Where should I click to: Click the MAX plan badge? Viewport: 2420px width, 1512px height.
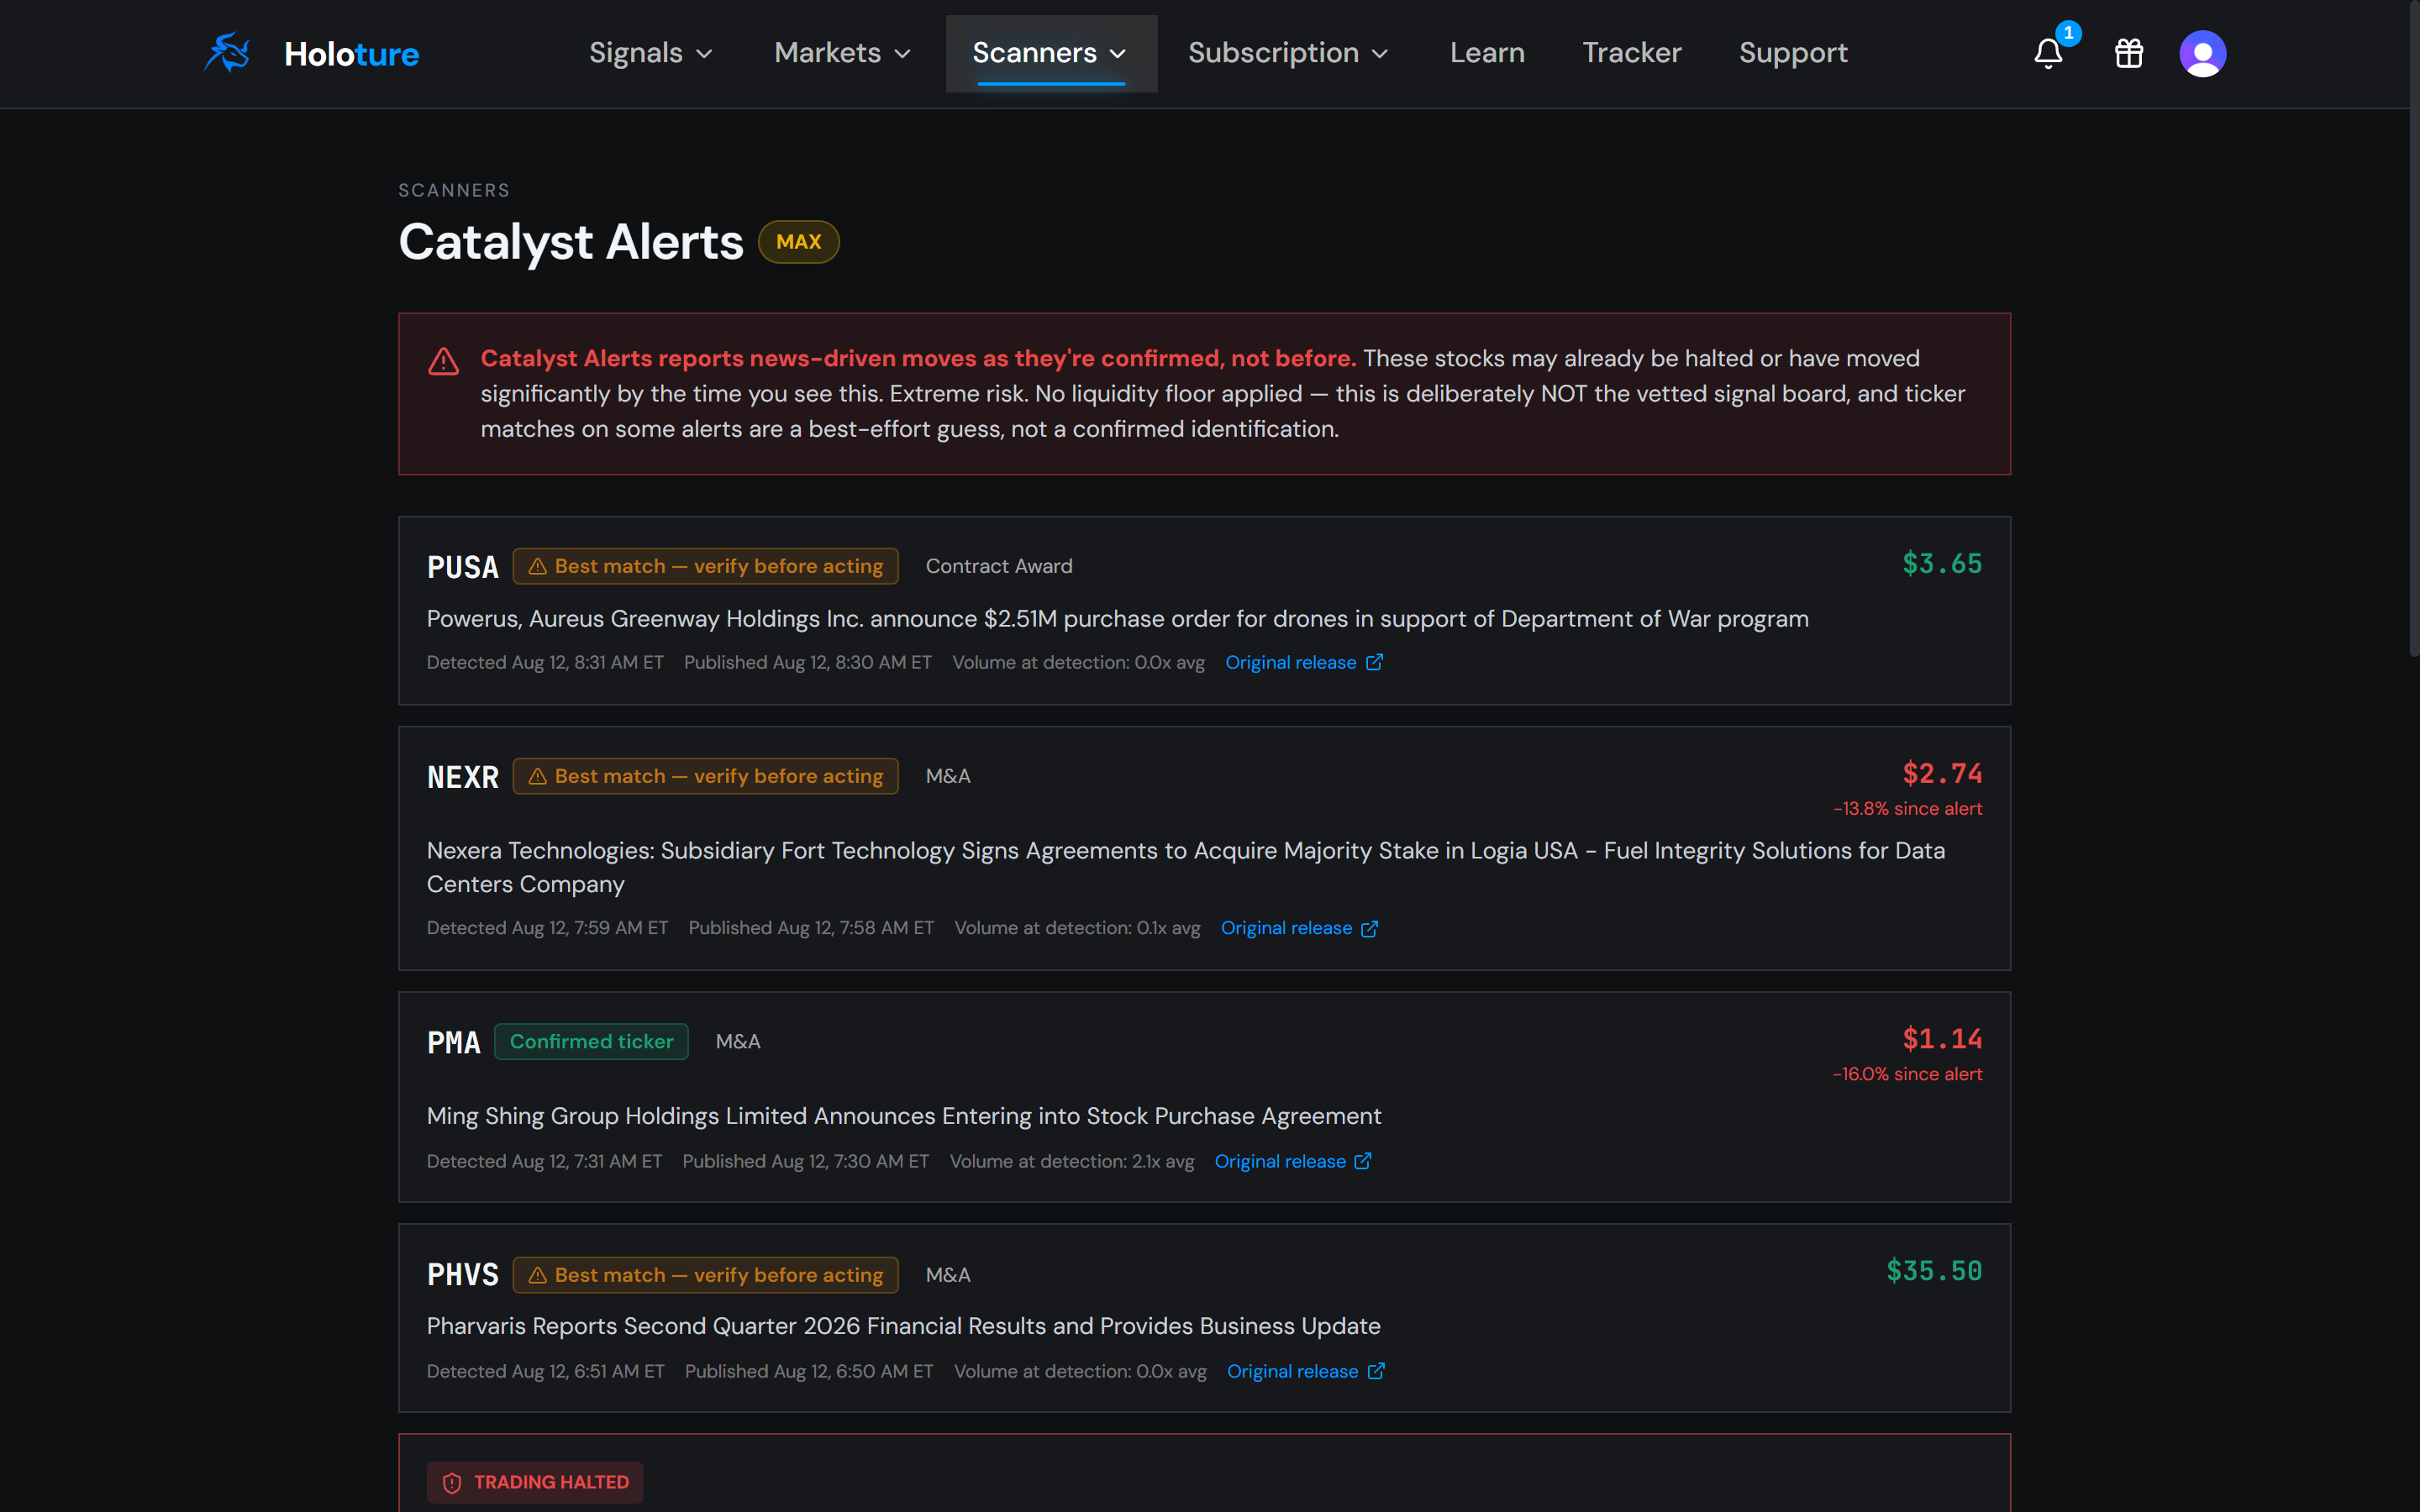point(798,242)
